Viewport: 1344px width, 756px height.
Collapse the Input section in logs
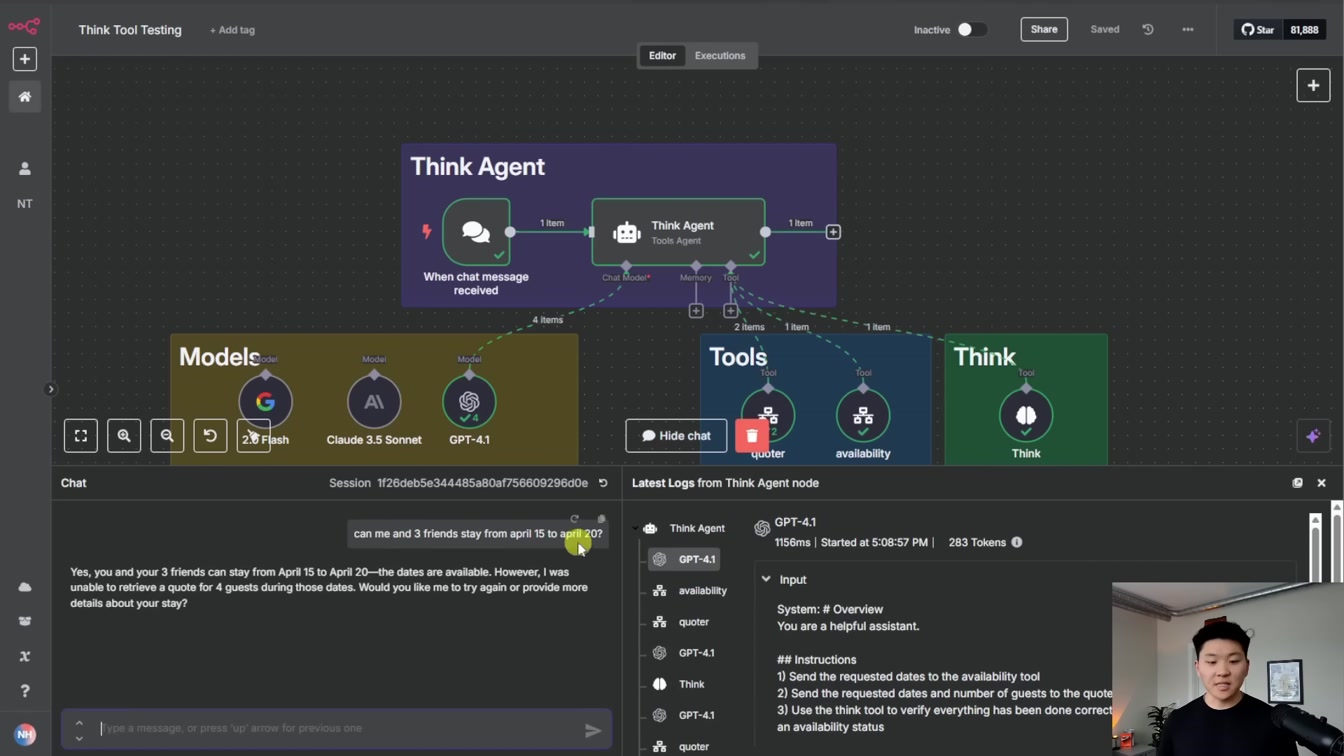pyautogui.click(x=766, y=580)
